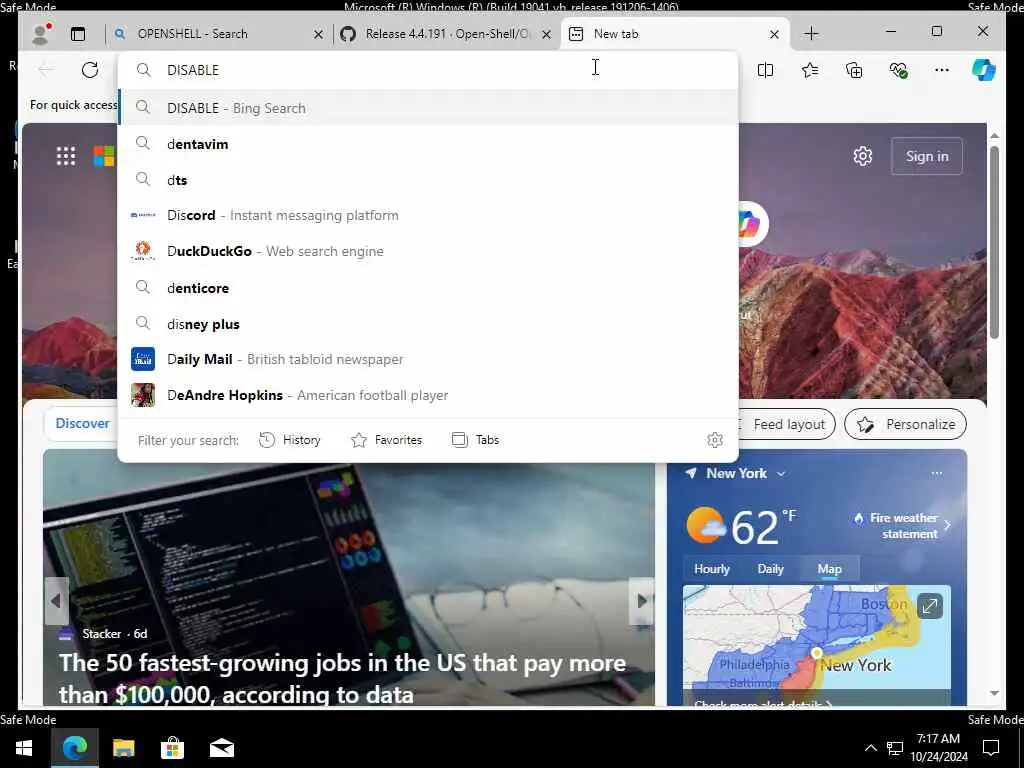Select the Daily weather tab

tap(771, 569)
